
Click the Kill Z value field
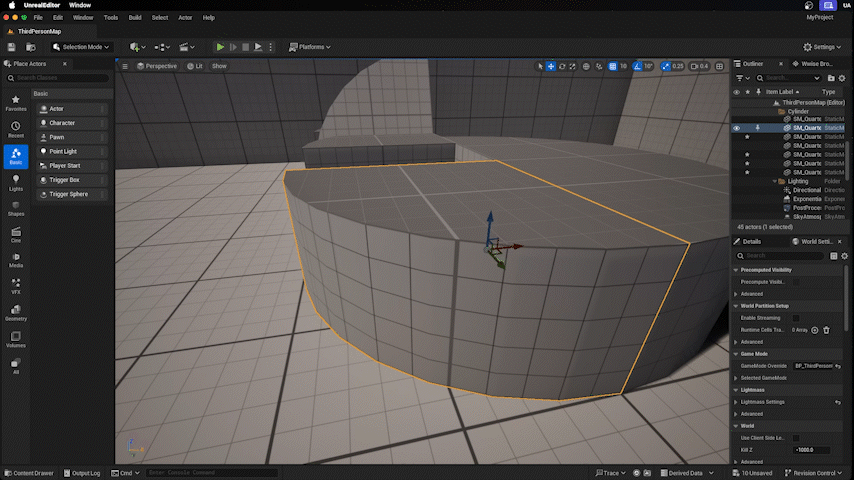pyautogui.click(x=813, y=450)
